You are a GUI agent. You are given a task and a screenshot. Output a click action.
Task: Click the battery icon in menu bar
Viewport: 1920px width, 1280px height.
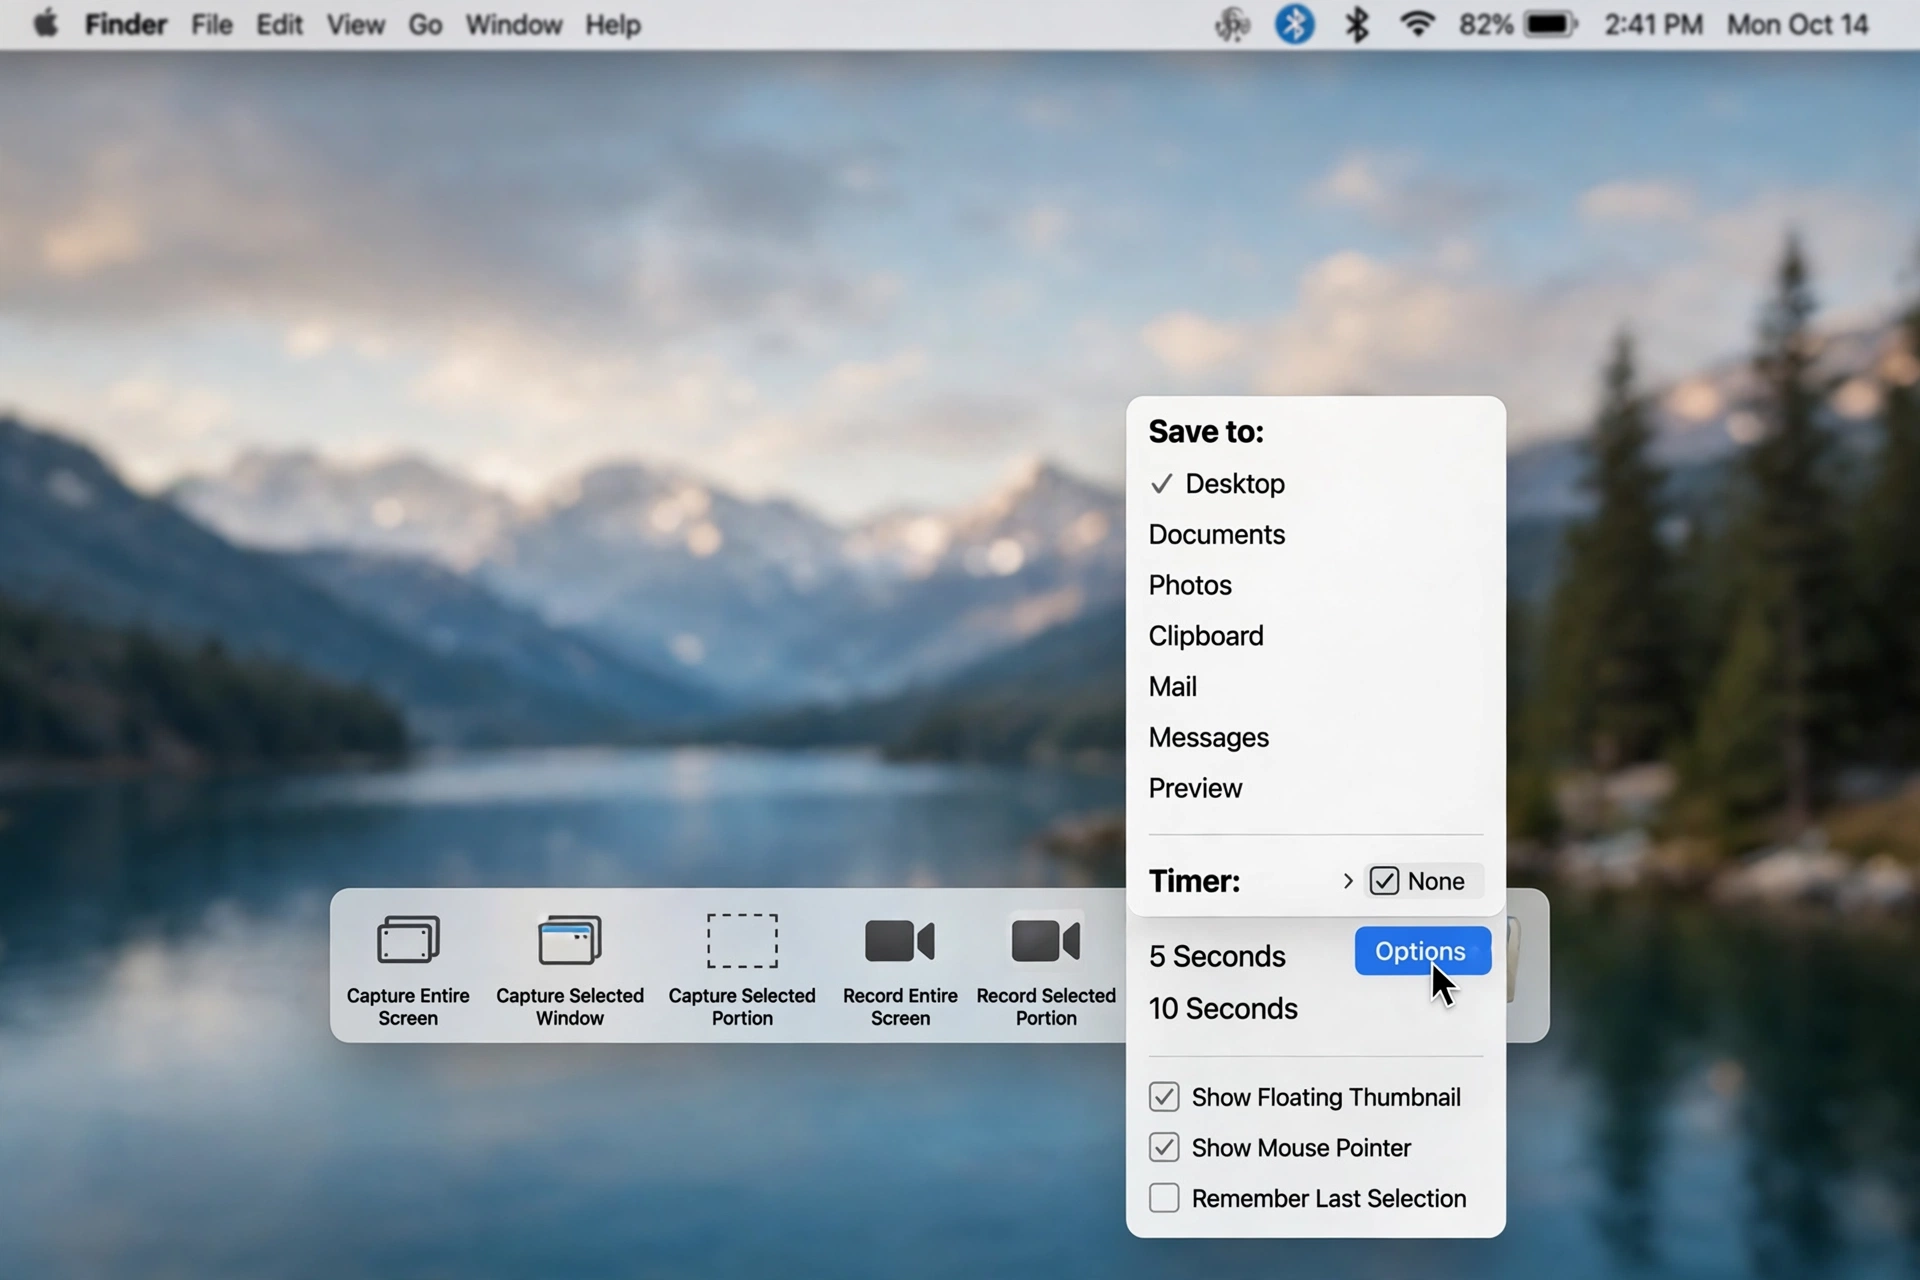1550,24
